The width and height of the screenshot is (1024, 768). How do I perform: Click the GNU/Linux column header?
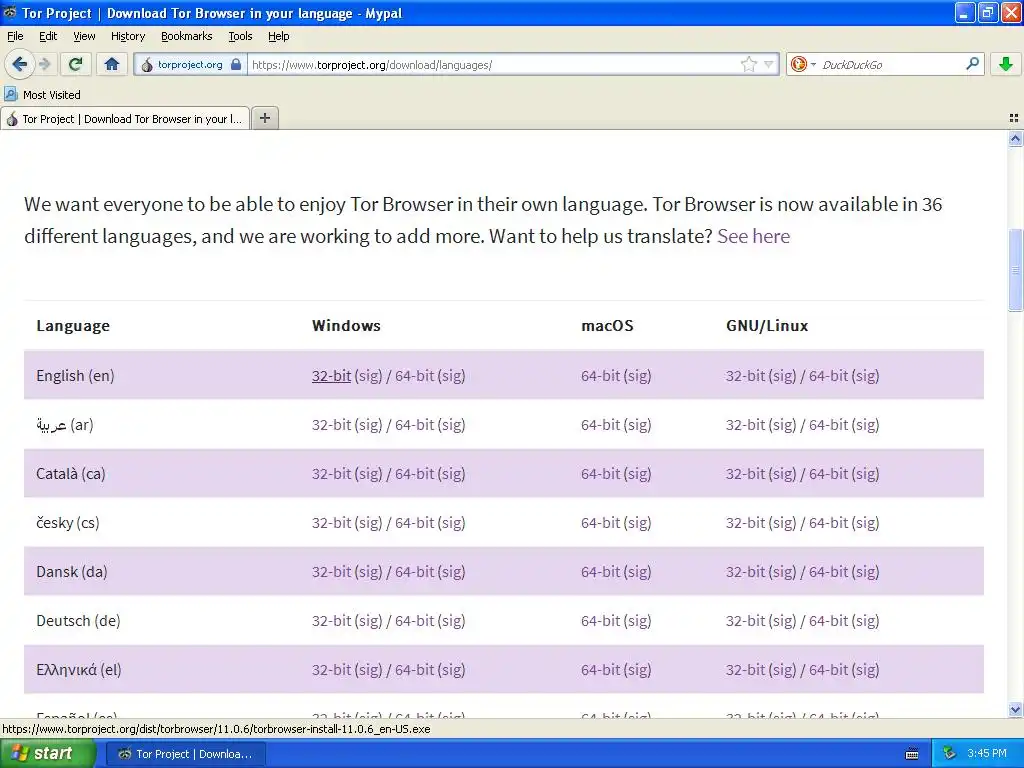pyautogui.click(x=767, y=325)
